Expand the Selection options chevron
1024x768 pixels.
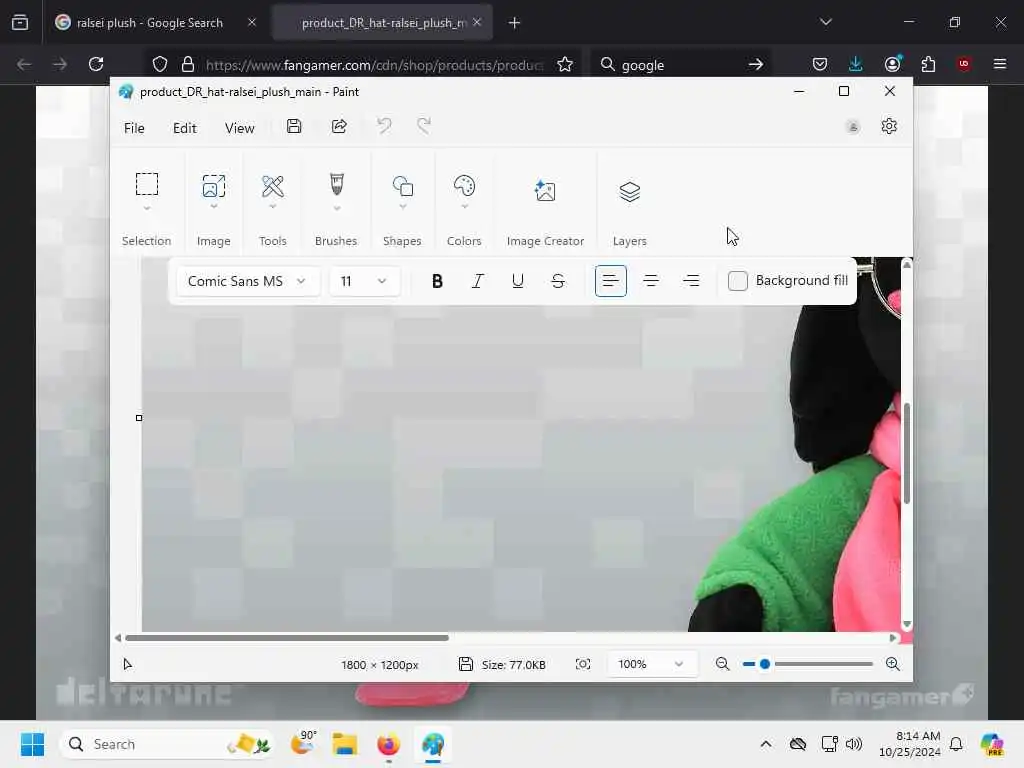coord(146,208)
